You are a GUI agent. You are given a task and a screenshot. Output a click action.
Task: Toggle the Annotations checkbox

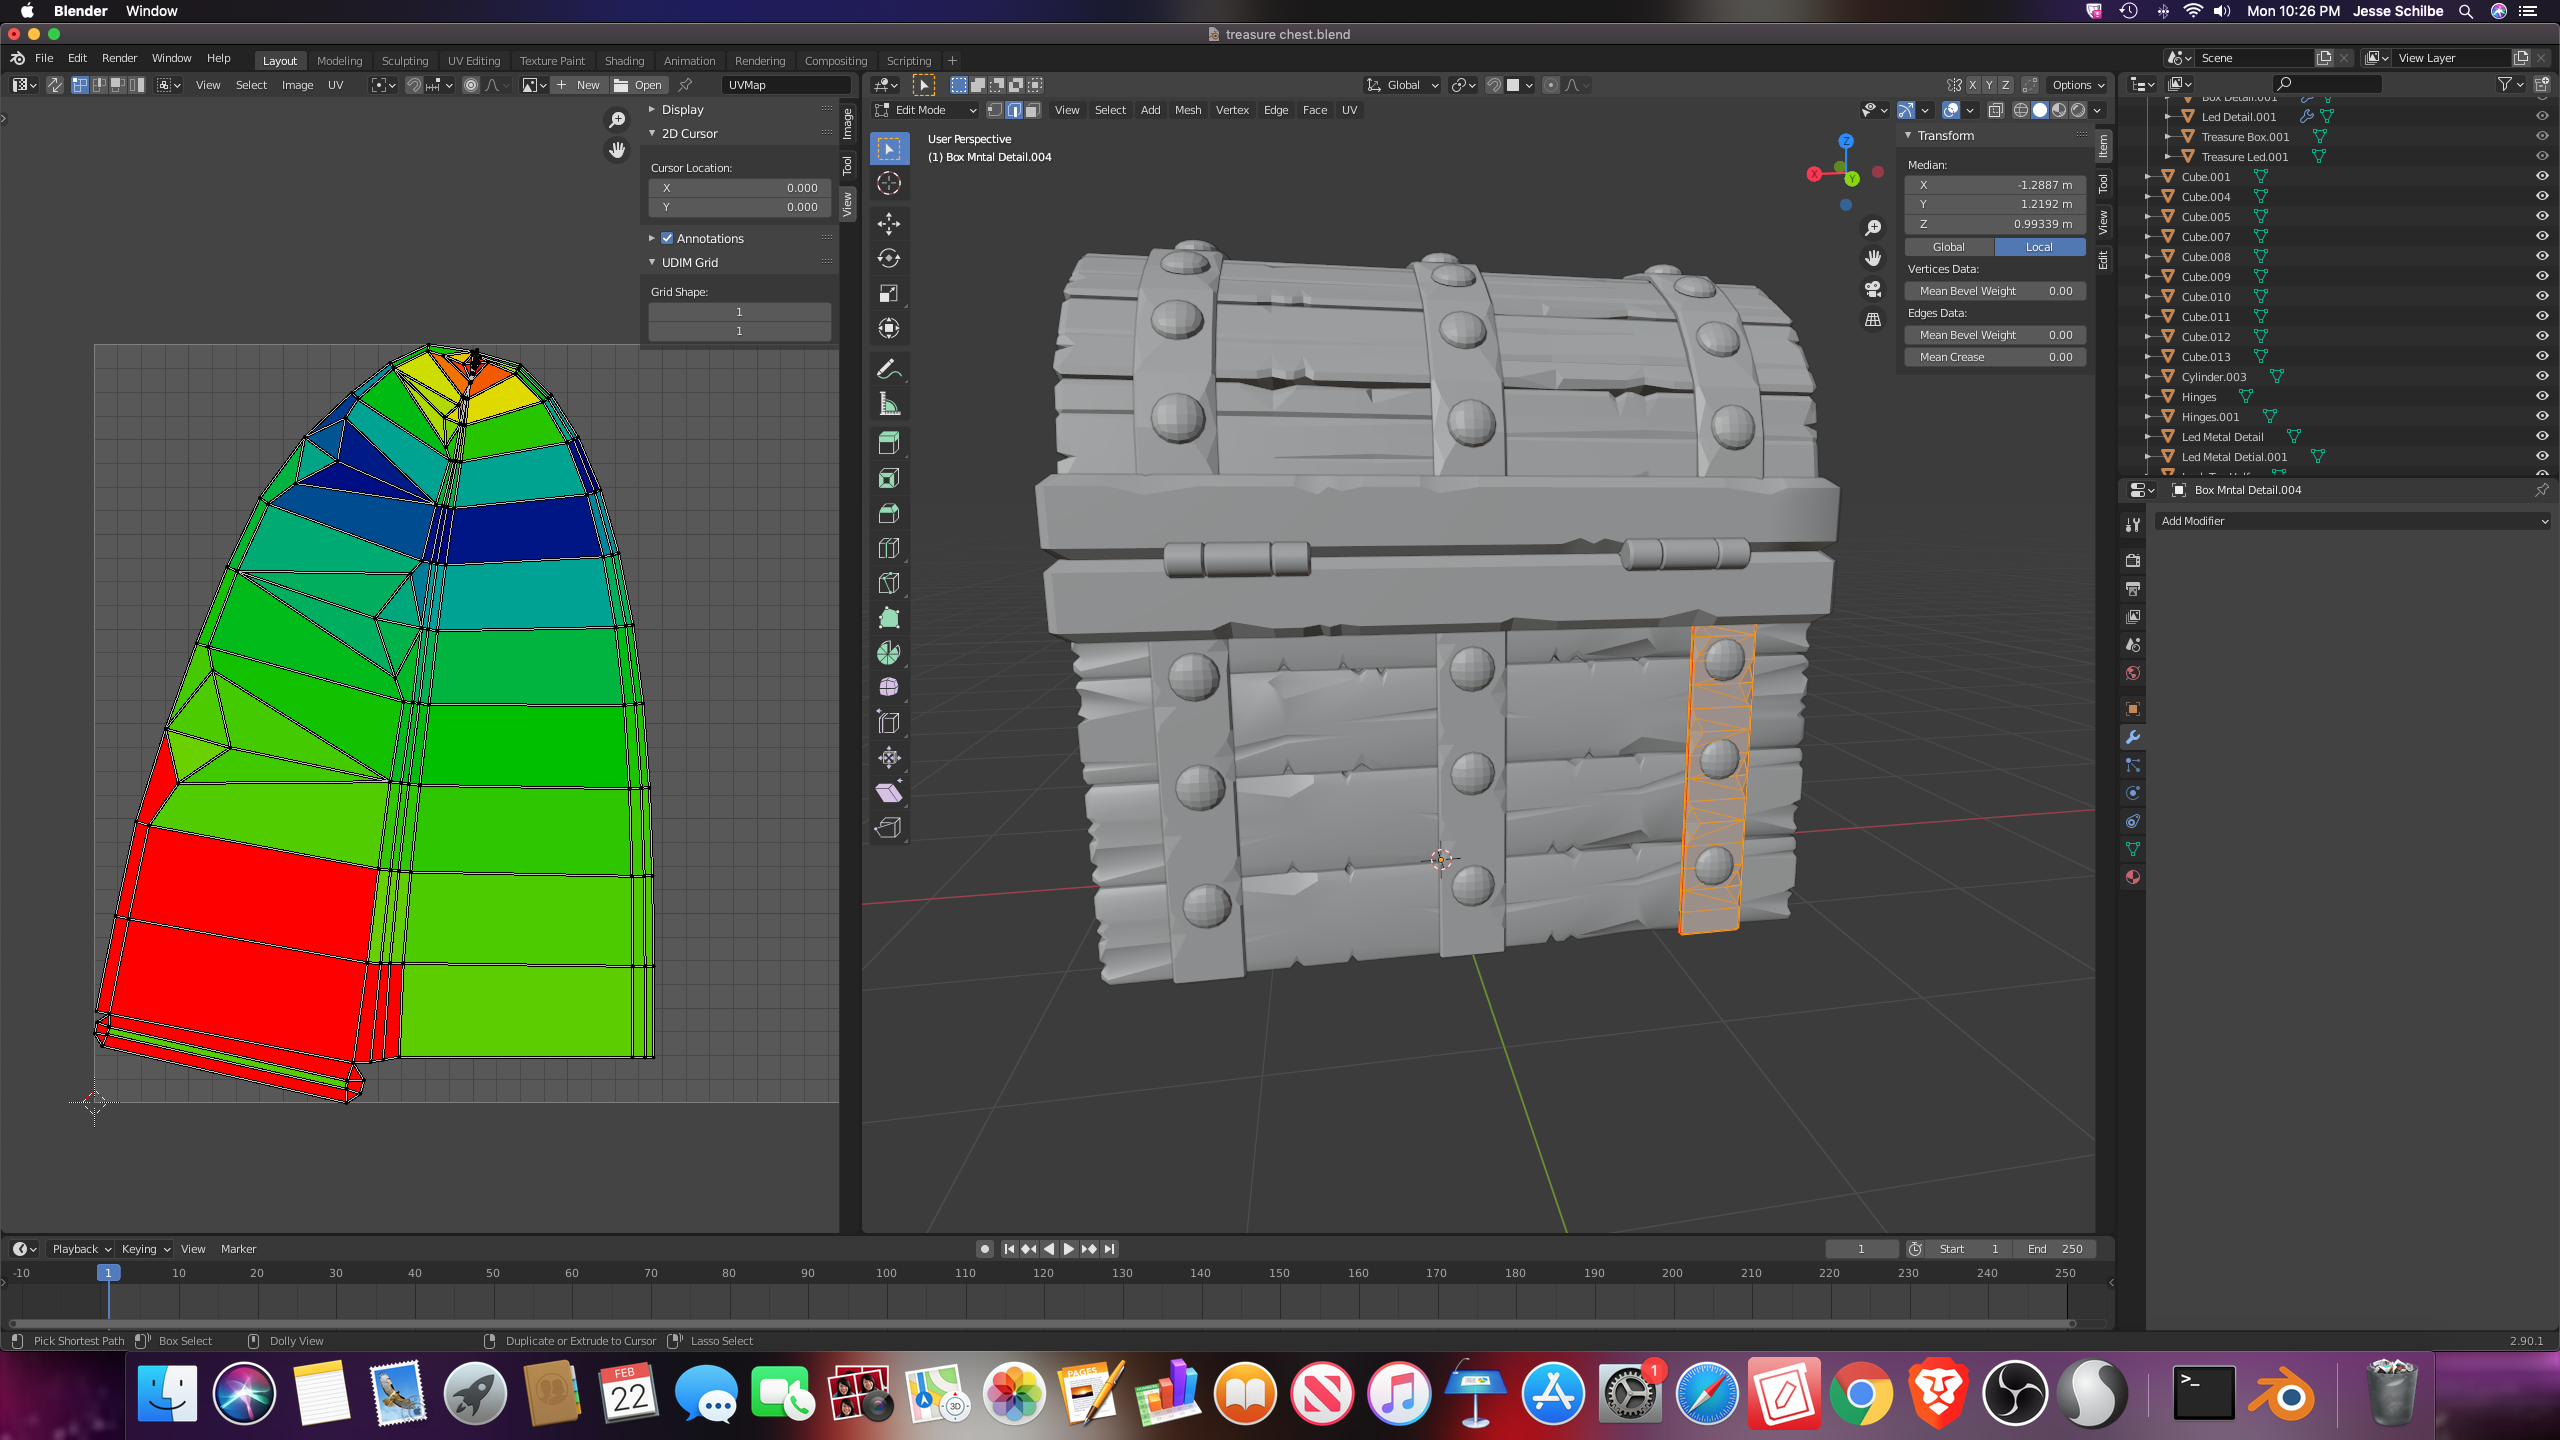point(667,238)
